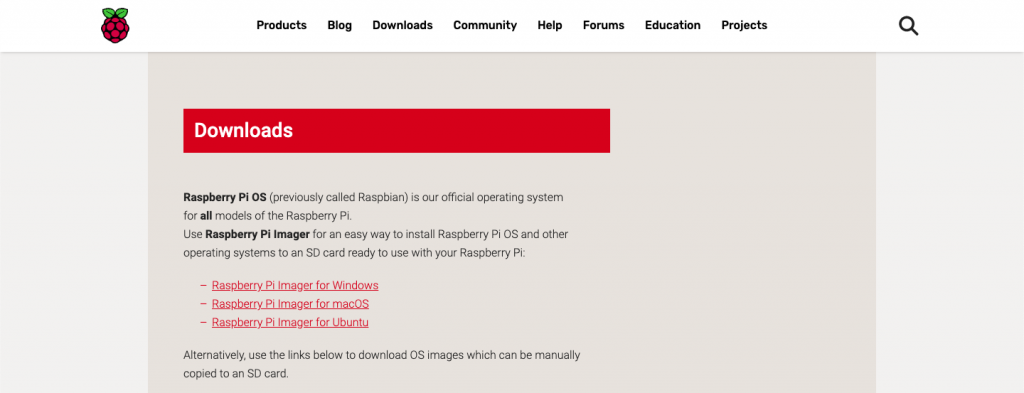The image size is (1024, 393).
Task: Visit the Forums page
Action: point(603,25)
